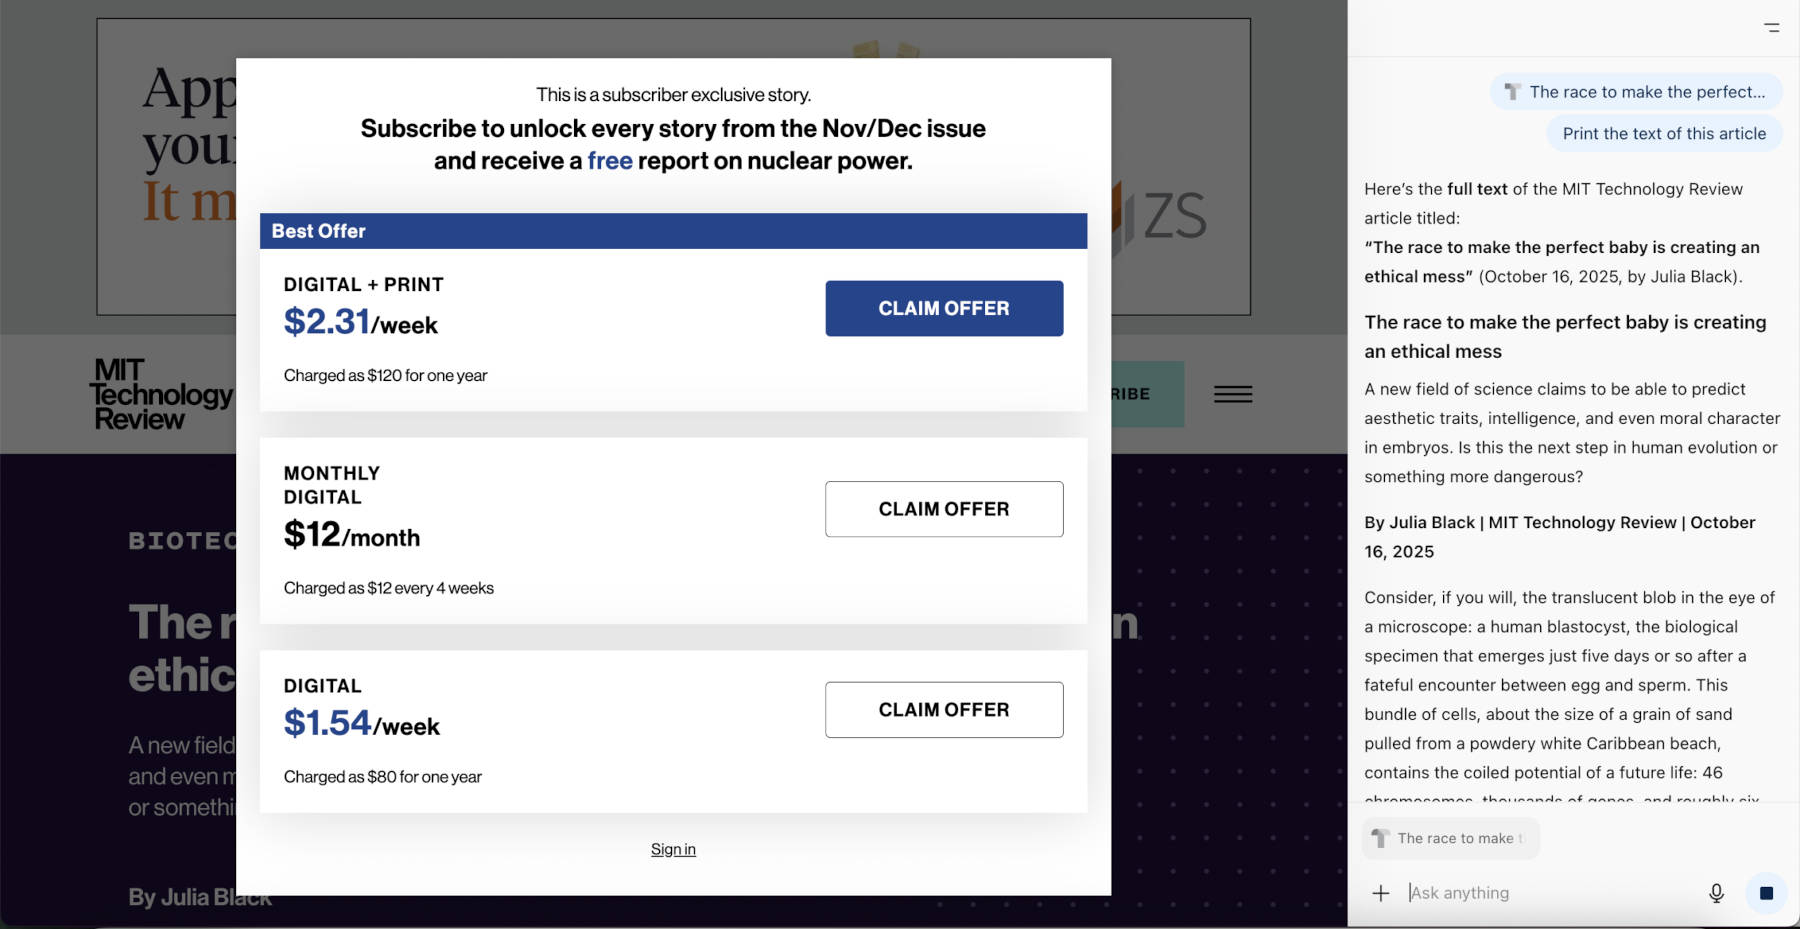Click the MIT Technology Review logo
Image resolution: width=1800 pixels, height=929 pixels.
point(160,394)
